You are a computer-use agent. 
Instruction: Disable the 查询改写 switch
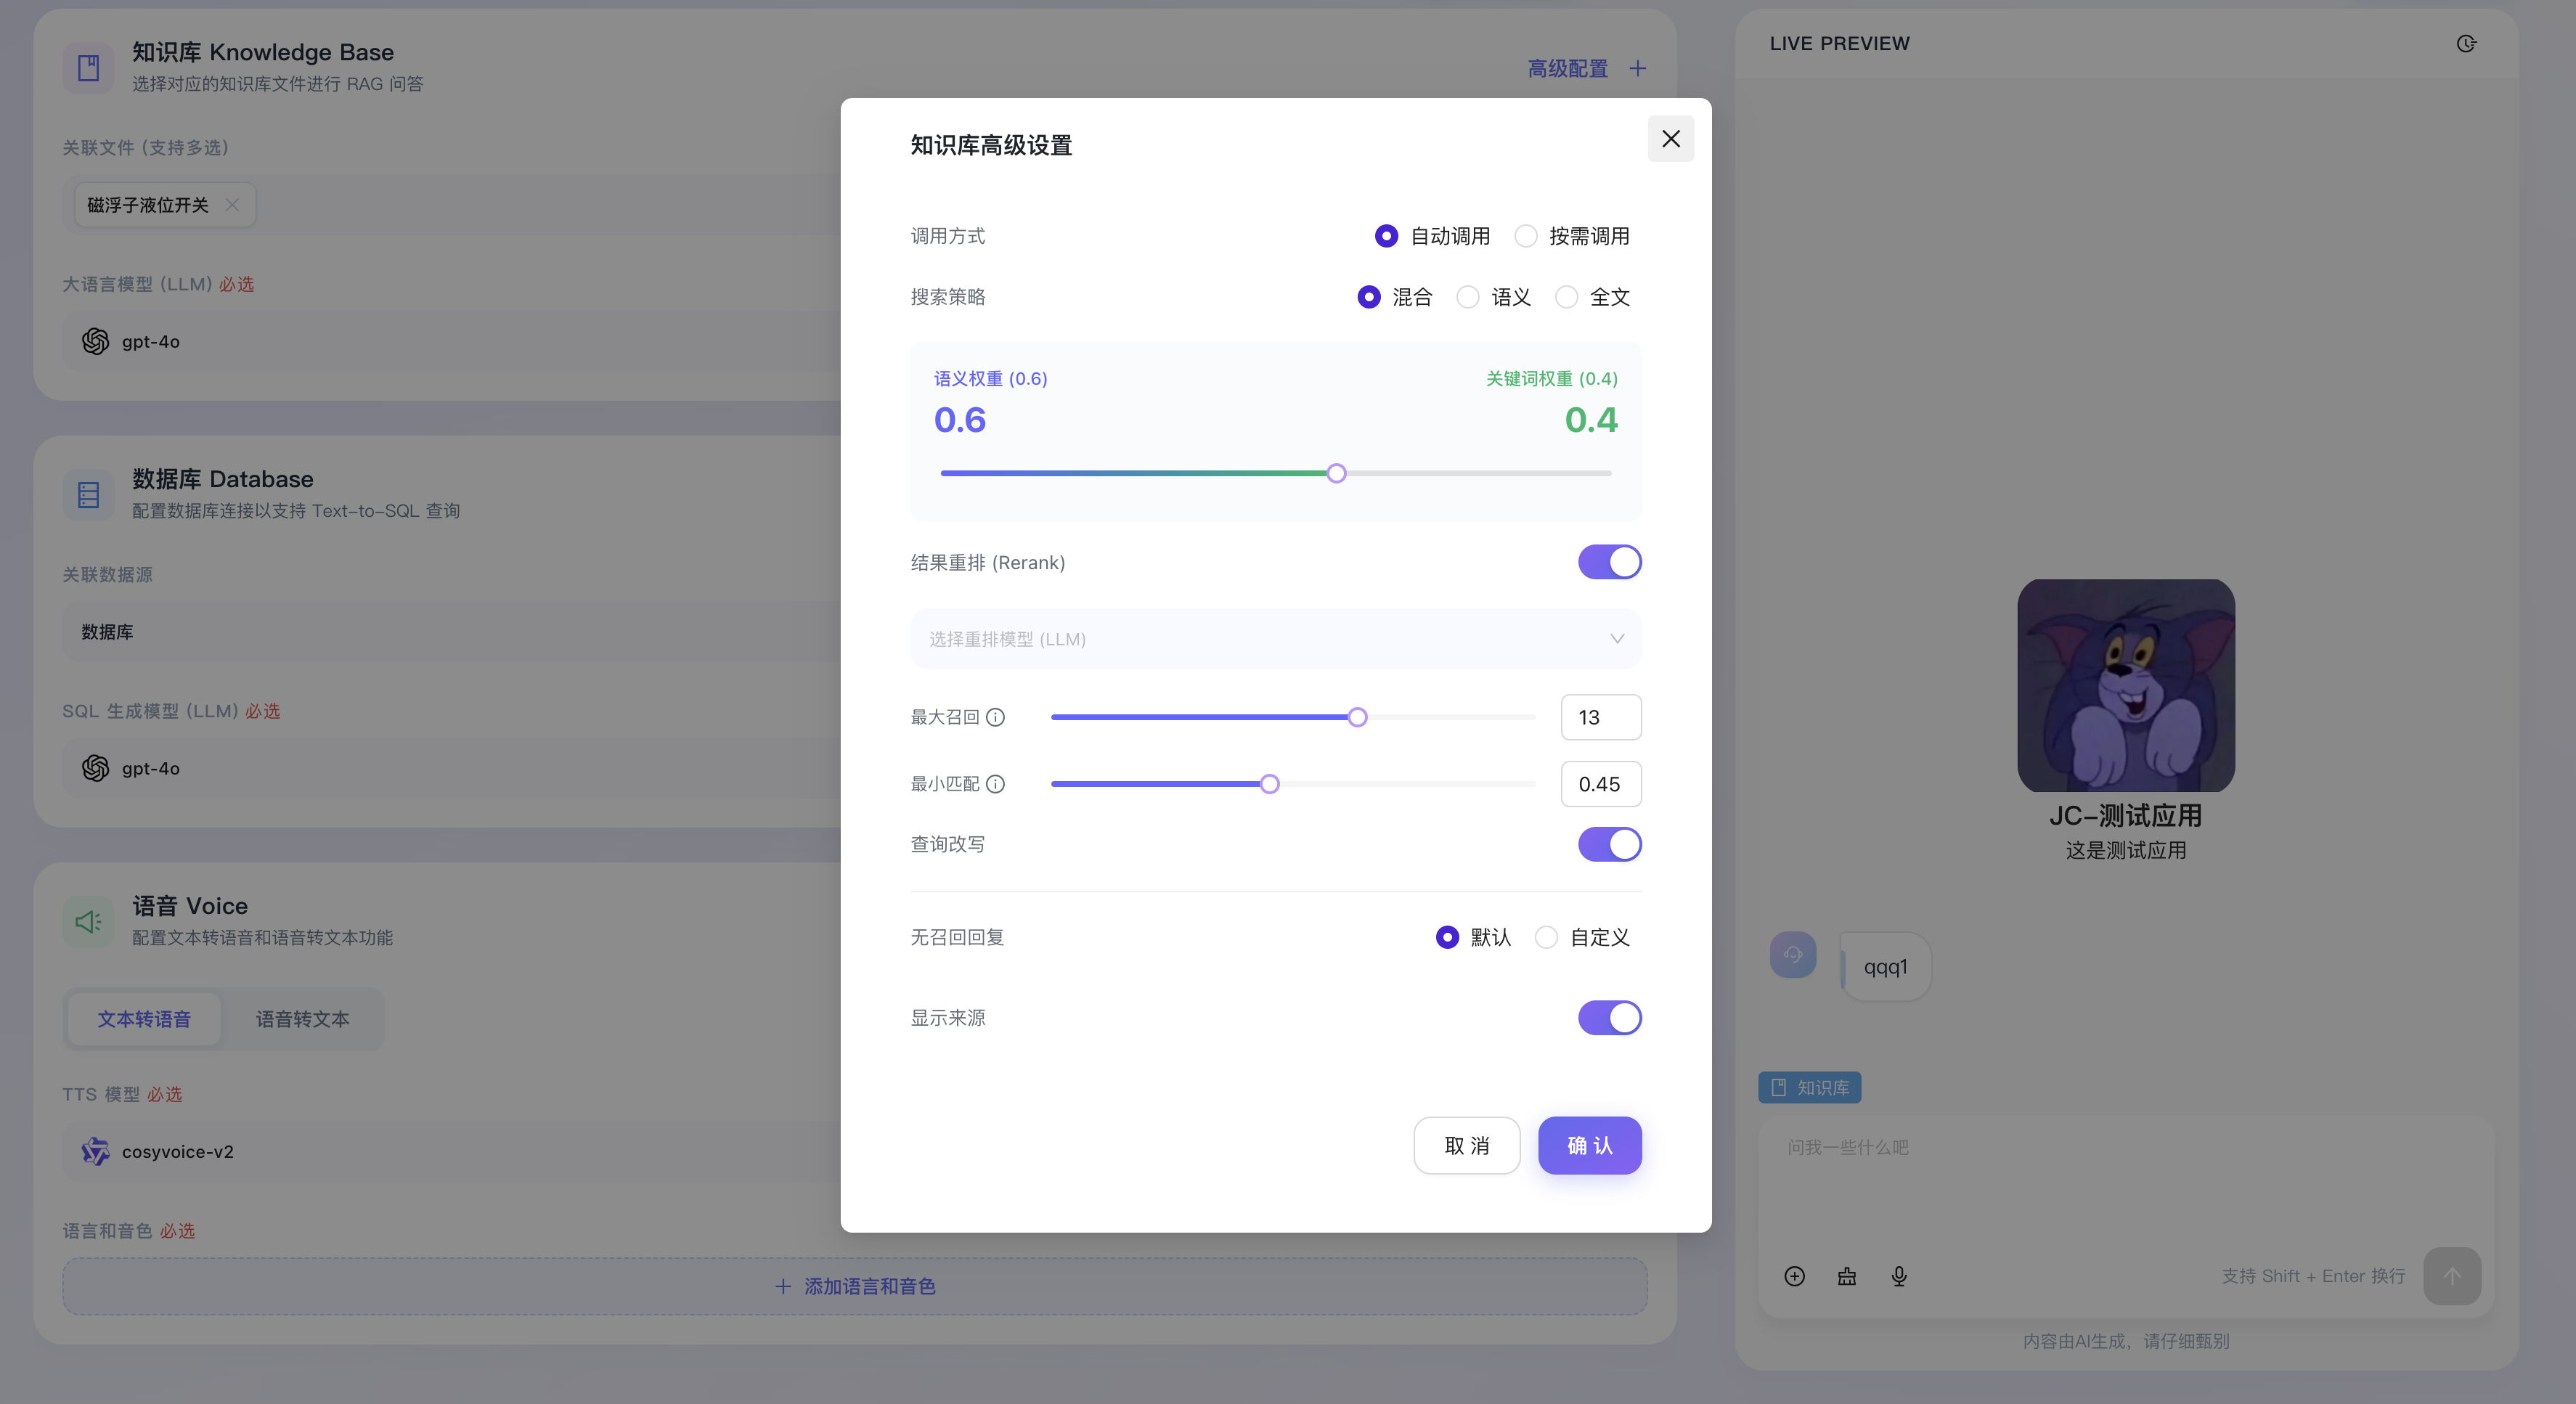tap(1609, 844)
